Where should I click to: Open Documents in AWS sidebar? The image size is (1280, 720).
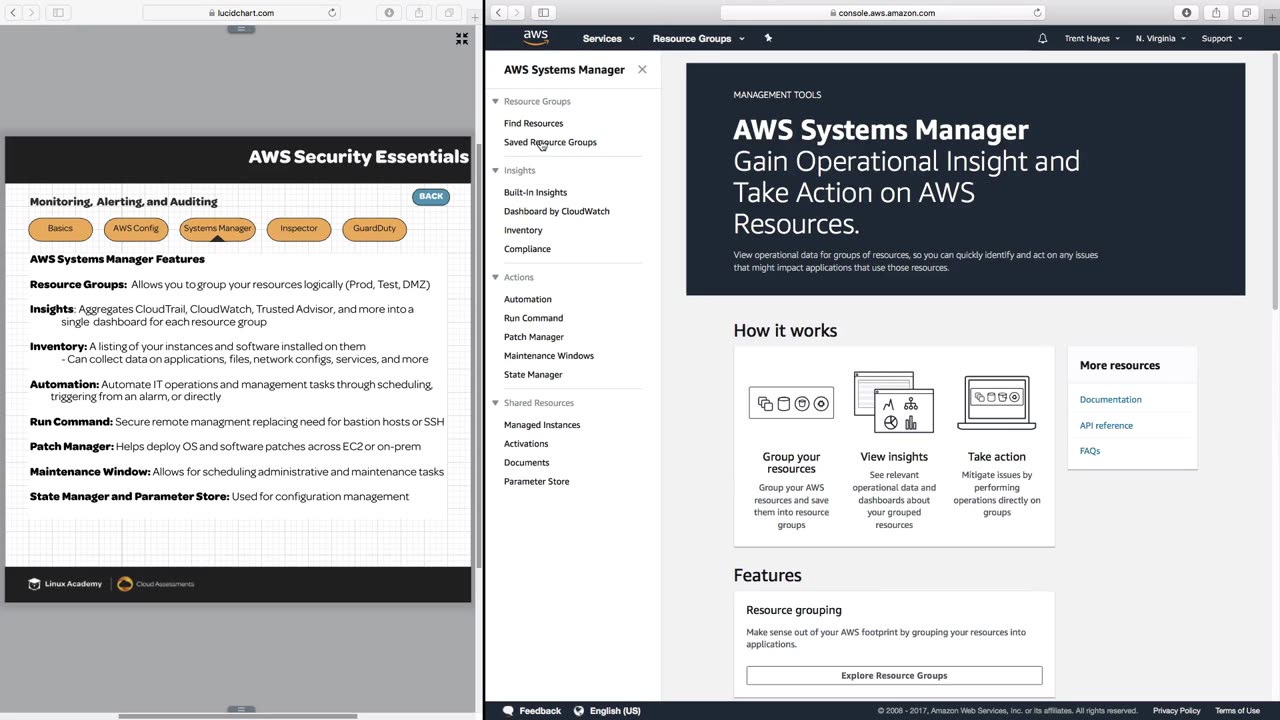pos(526,463)
